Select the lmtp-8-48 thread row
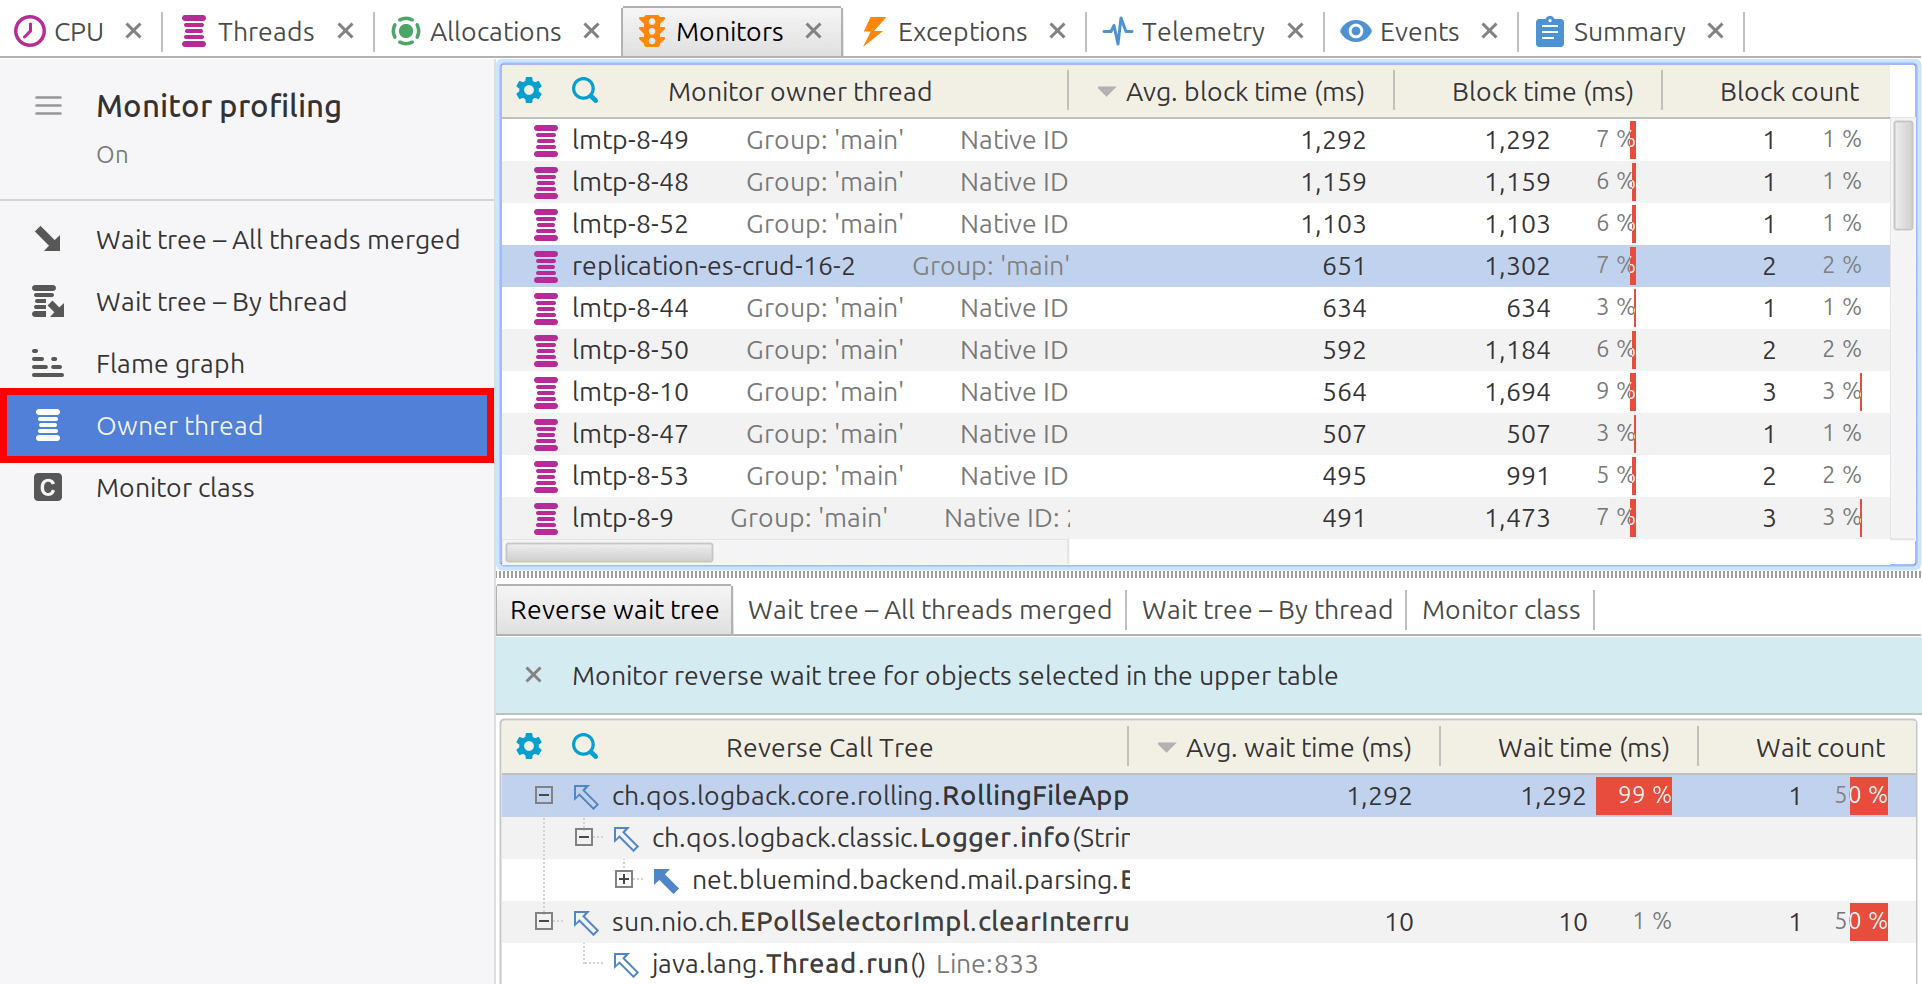The width and height of the screenshot is (1922, 984). 1196,182
